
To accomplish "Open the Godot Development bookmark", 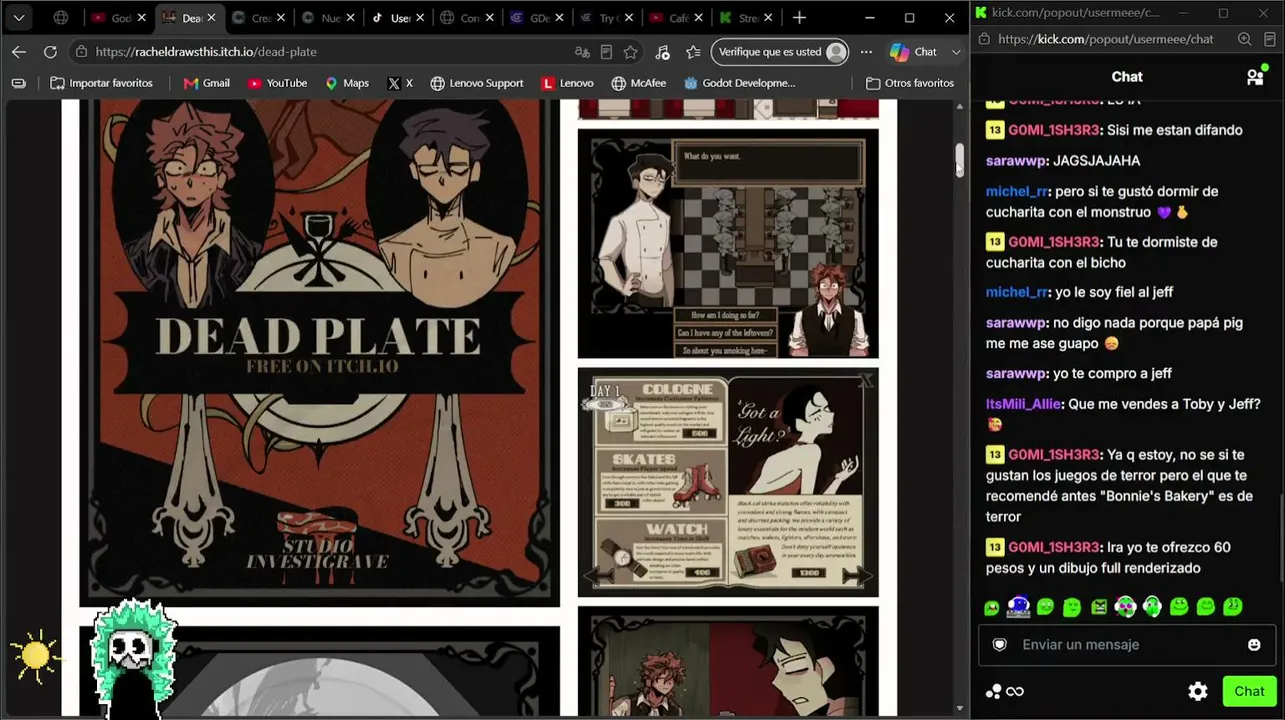I will pos(740,83).
